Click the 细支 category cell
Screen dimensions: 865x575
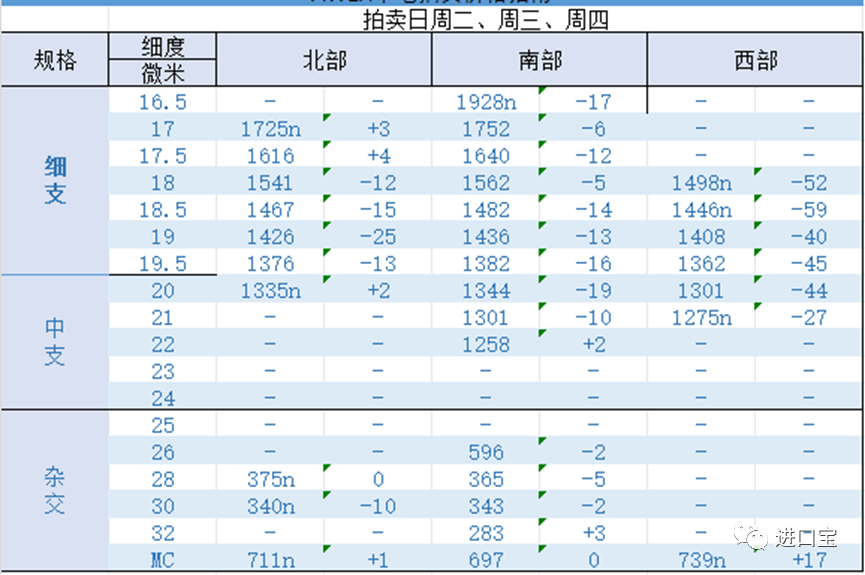(x=55, y=181)
